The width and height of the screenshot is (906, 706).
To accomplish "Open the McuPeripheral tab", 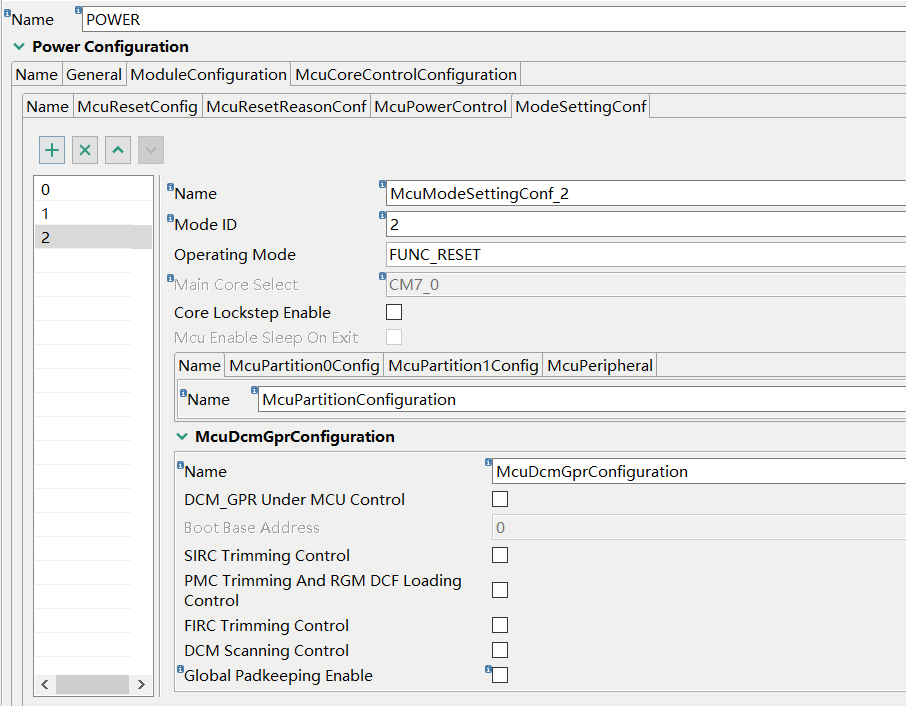I will [x=599, y=365].
